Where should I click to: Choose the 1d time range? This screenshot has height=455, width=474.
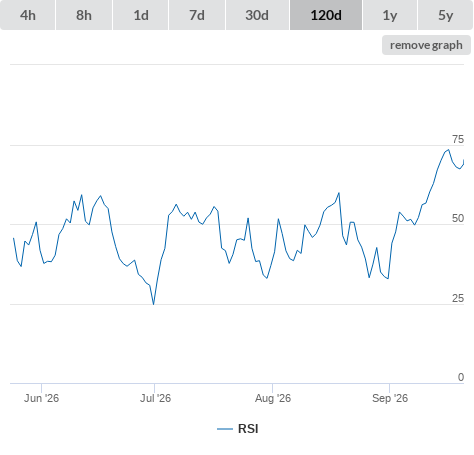(141, 15)
